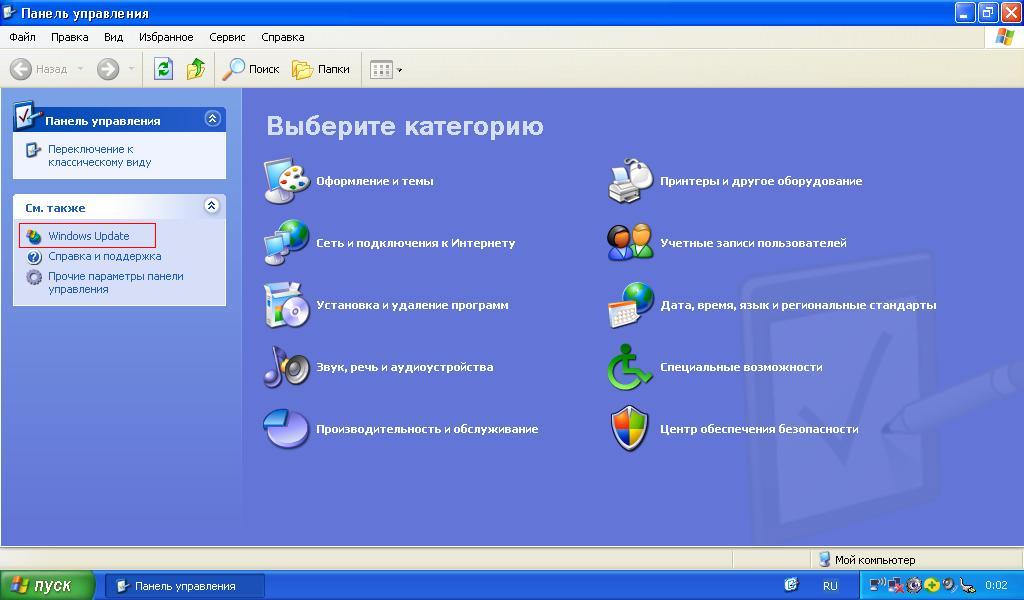The image size is (1024, 600).
Task: Open the User Accounts people icon
Action: point(631,242)
